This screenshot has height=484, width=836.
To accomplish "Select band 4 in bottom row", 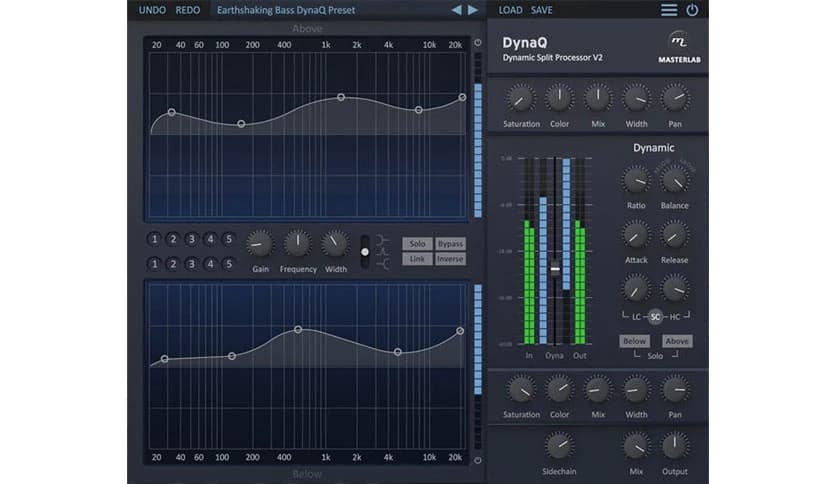I will tap(210, 264).
